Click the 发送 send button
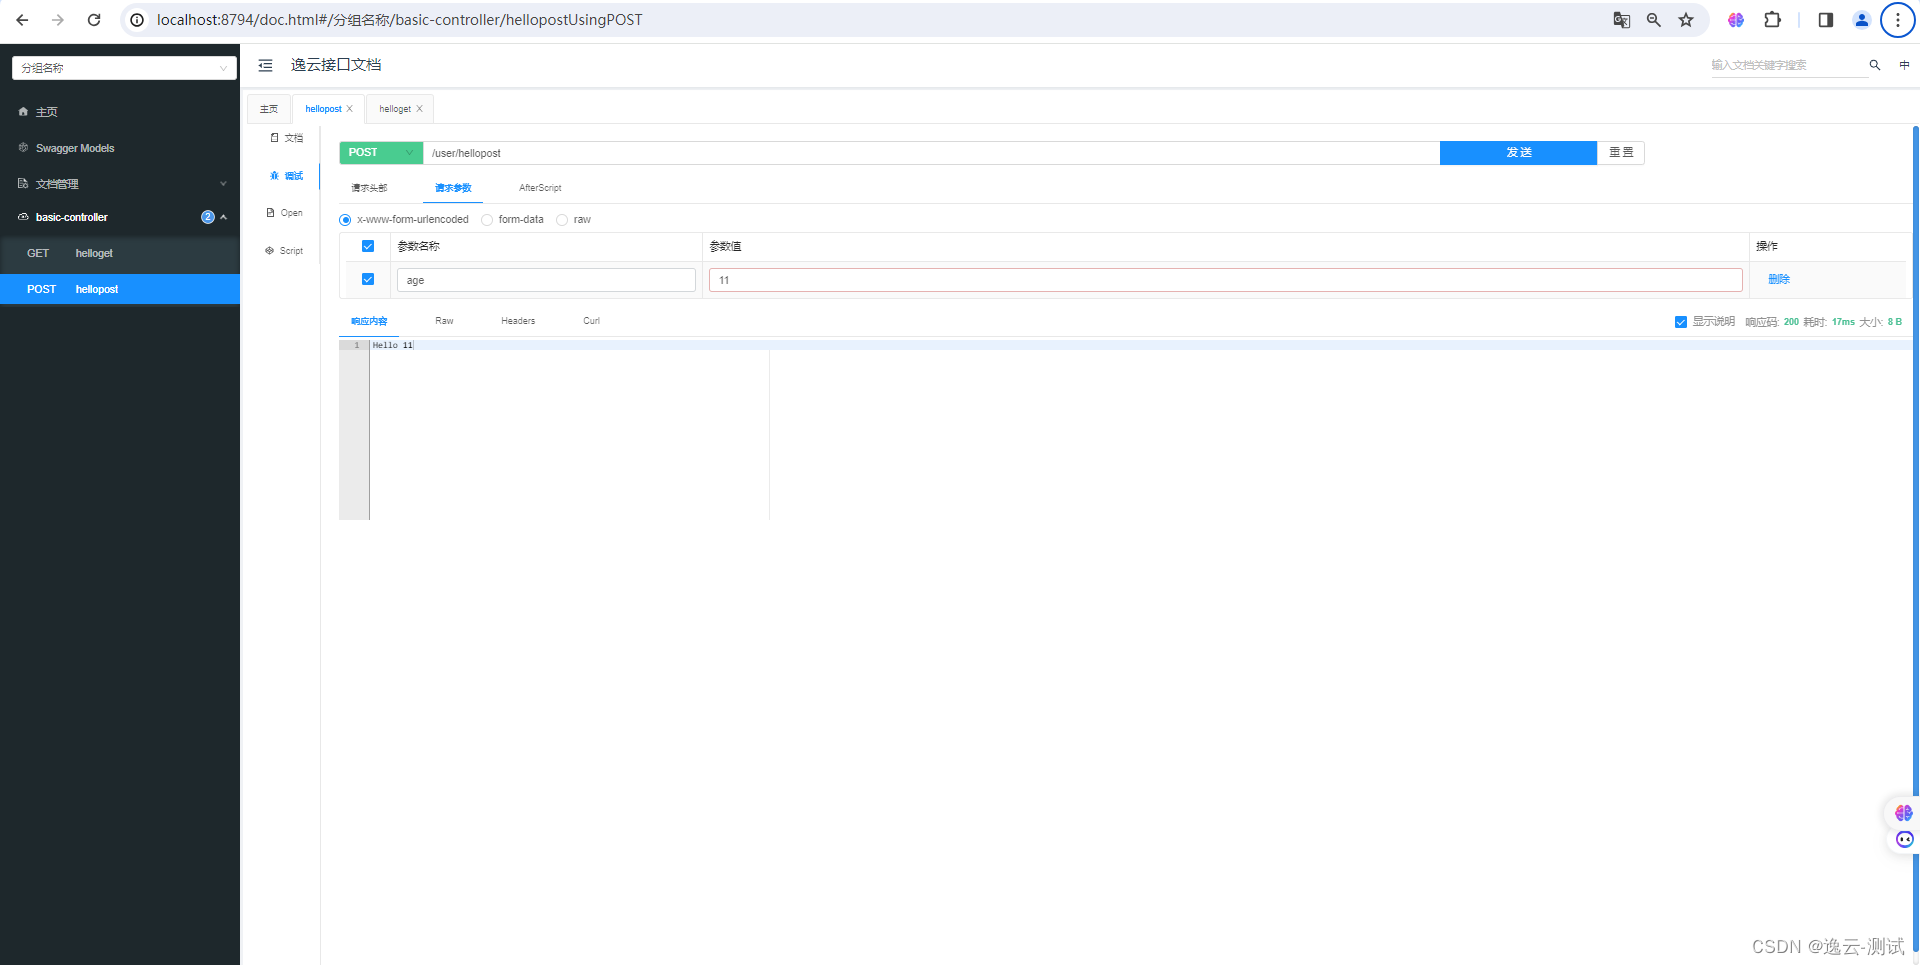This screenshot has height=965, width=1920. tap(1518, 152)
